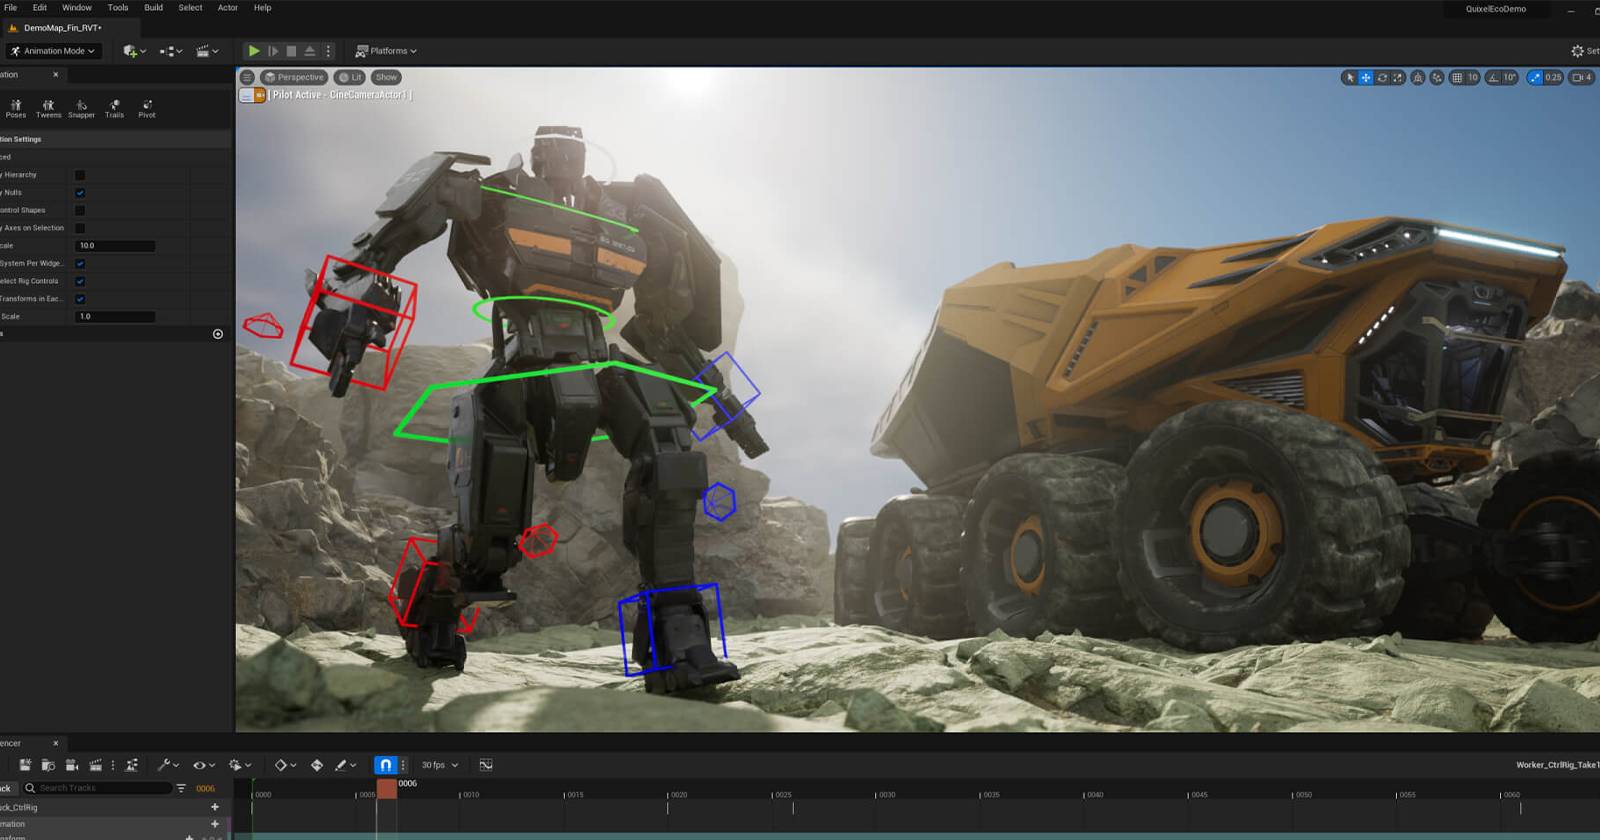
Task: Open the Actor menu
Action: tap(228, 8)
